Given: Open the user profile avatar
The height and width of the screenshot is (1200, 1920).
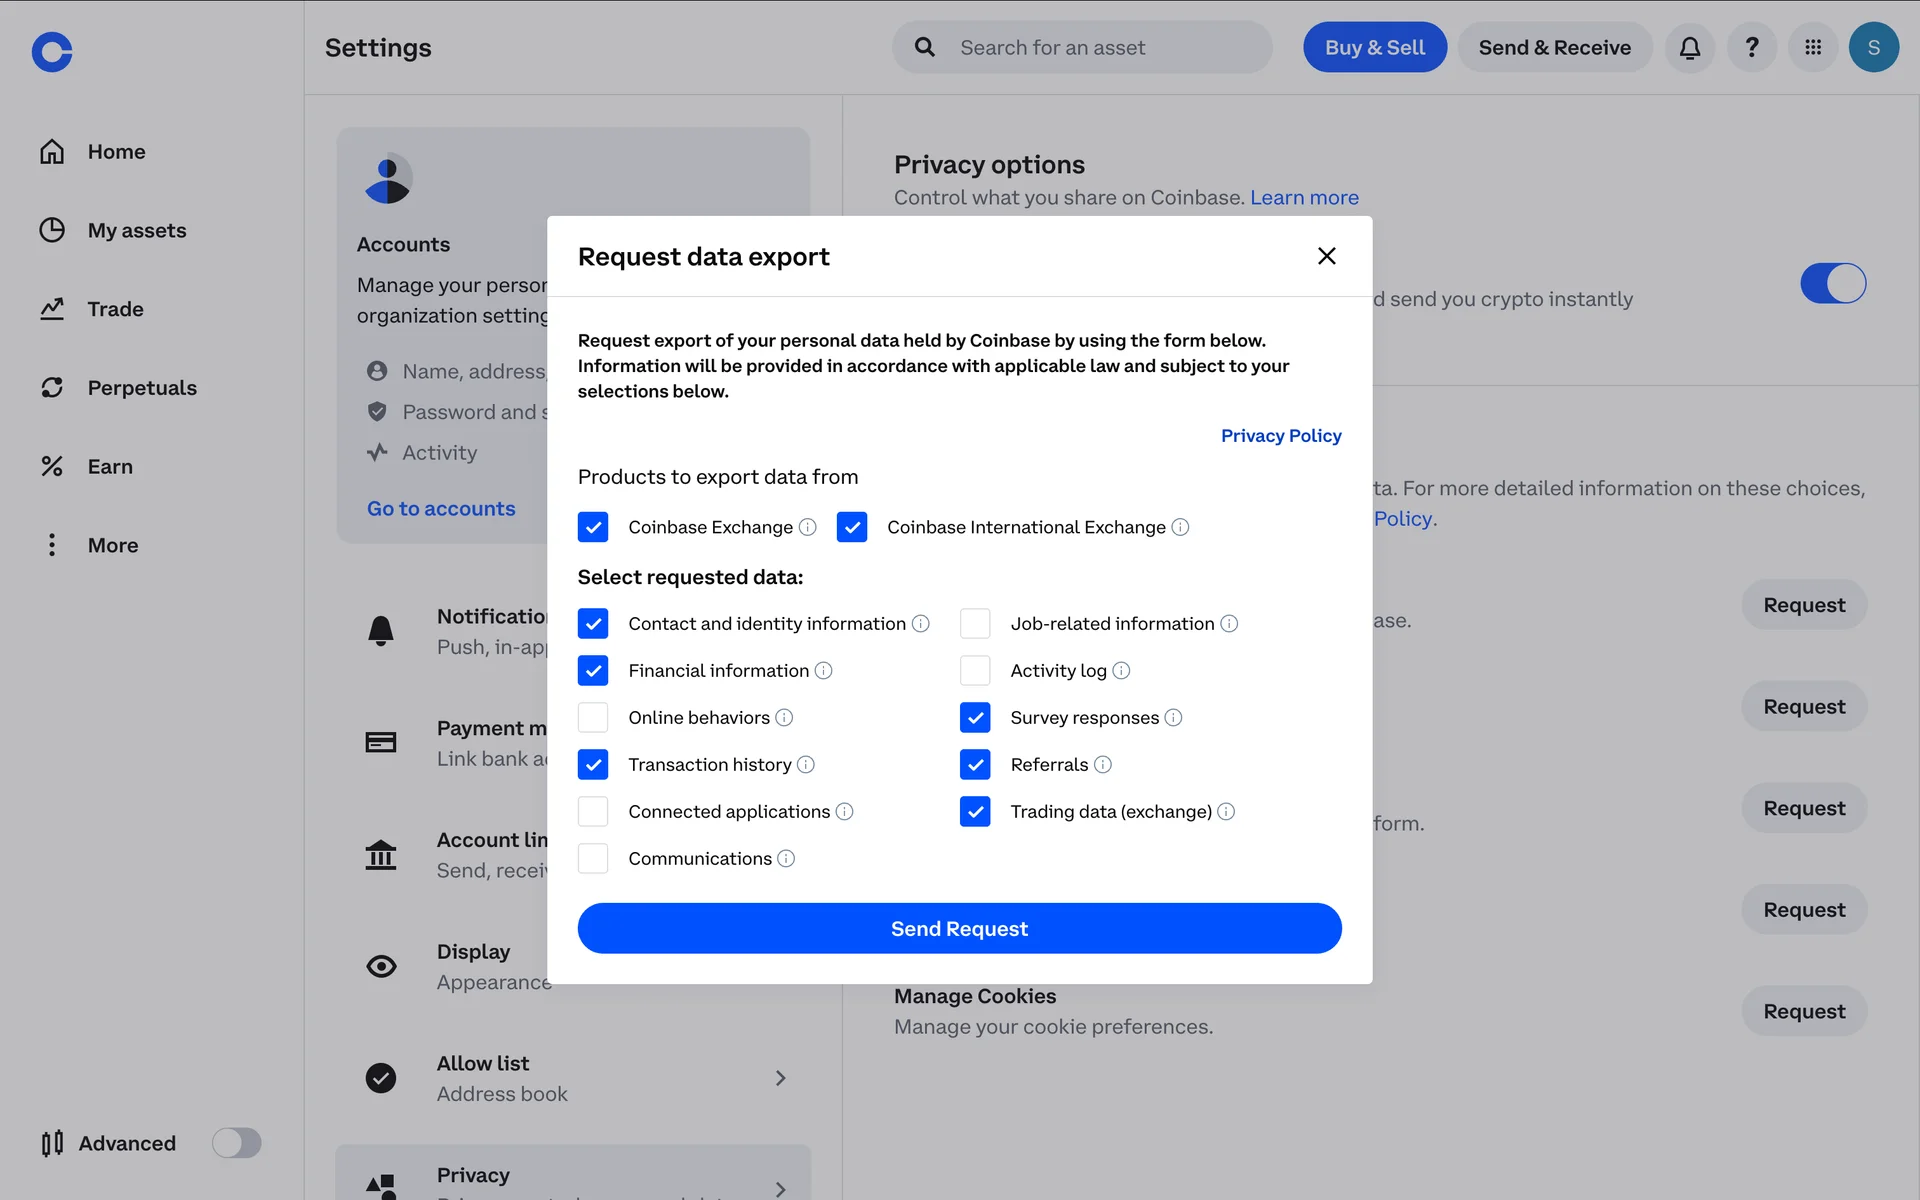Looking at the screenshot, I should coord(1873,48).
